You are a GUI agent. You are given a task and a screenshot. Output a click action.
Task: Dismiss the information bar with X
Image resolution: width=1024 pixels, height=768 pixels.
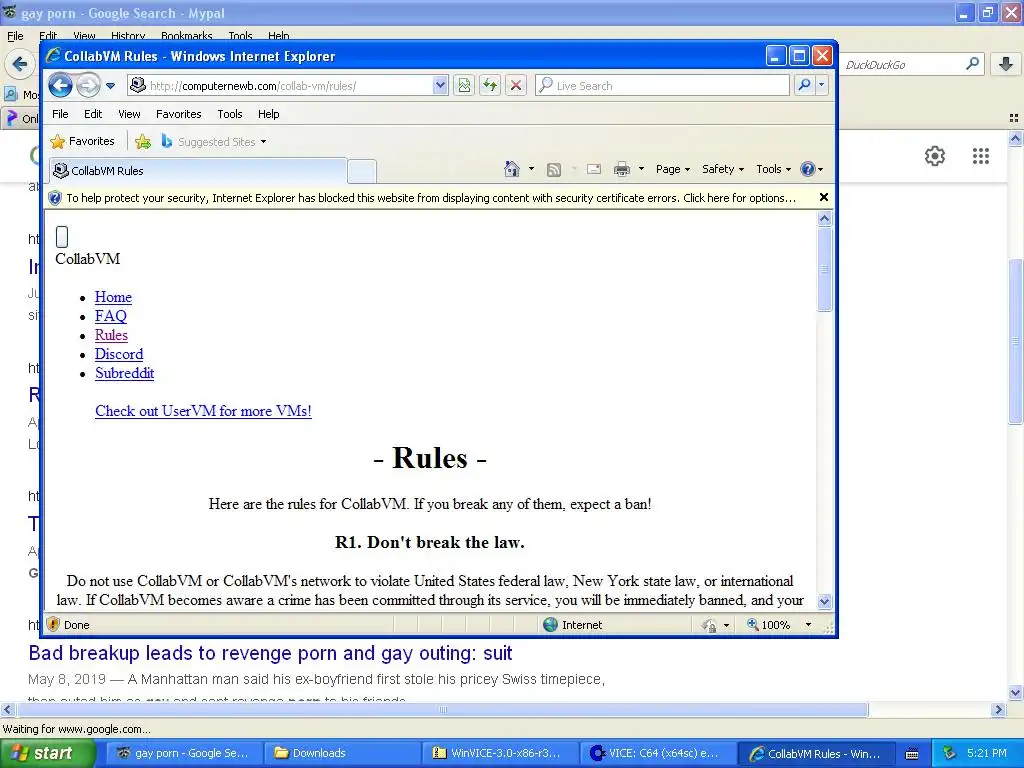tap(824, 197)
